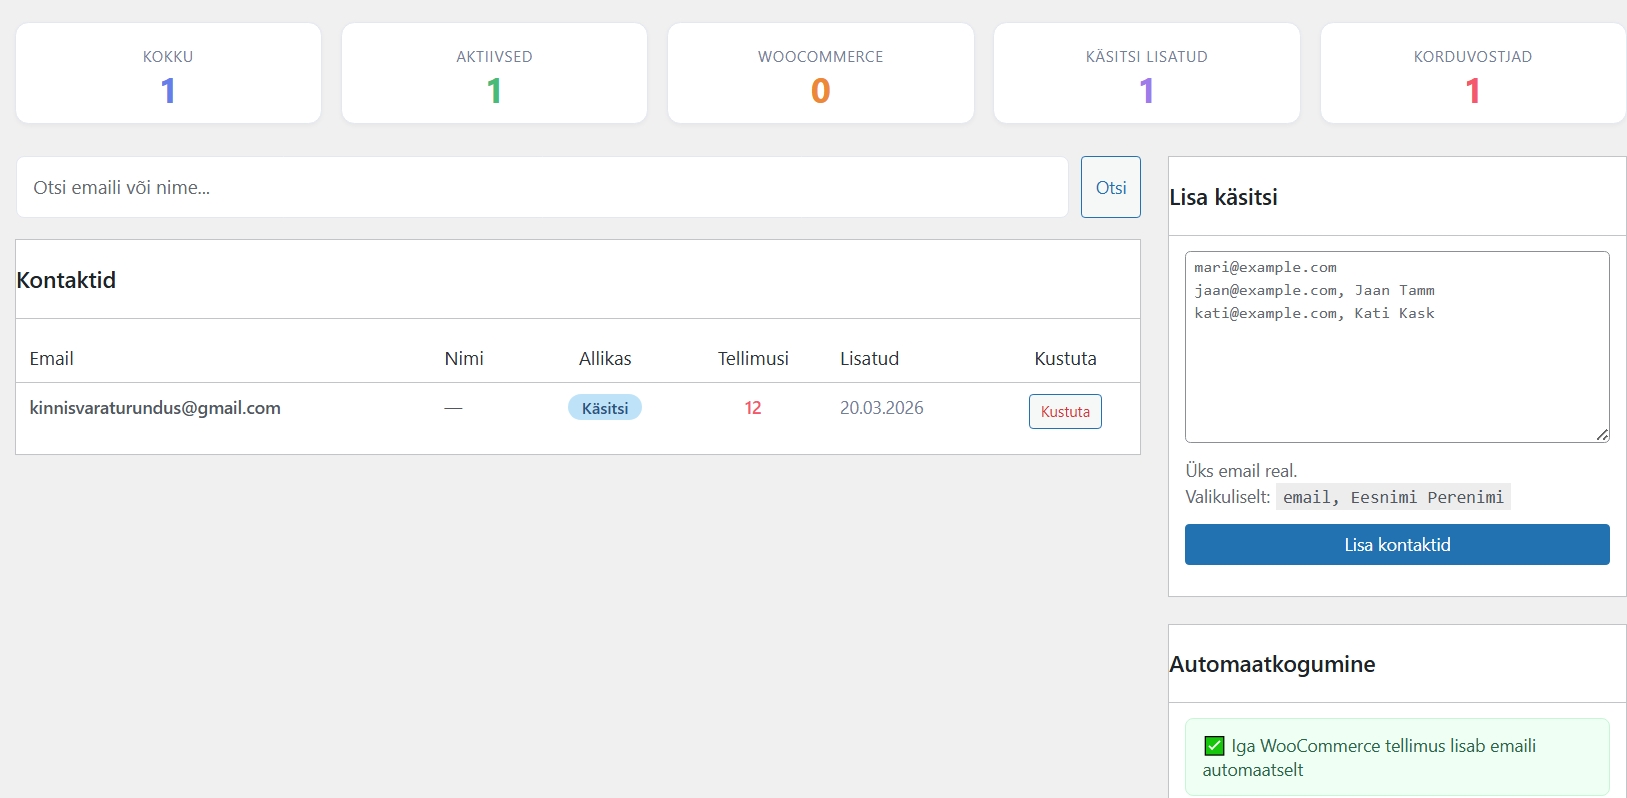The height and width of the screenshot is (798, 1627).
Task: Click the Allikas column header
Action: click(605, 358)
